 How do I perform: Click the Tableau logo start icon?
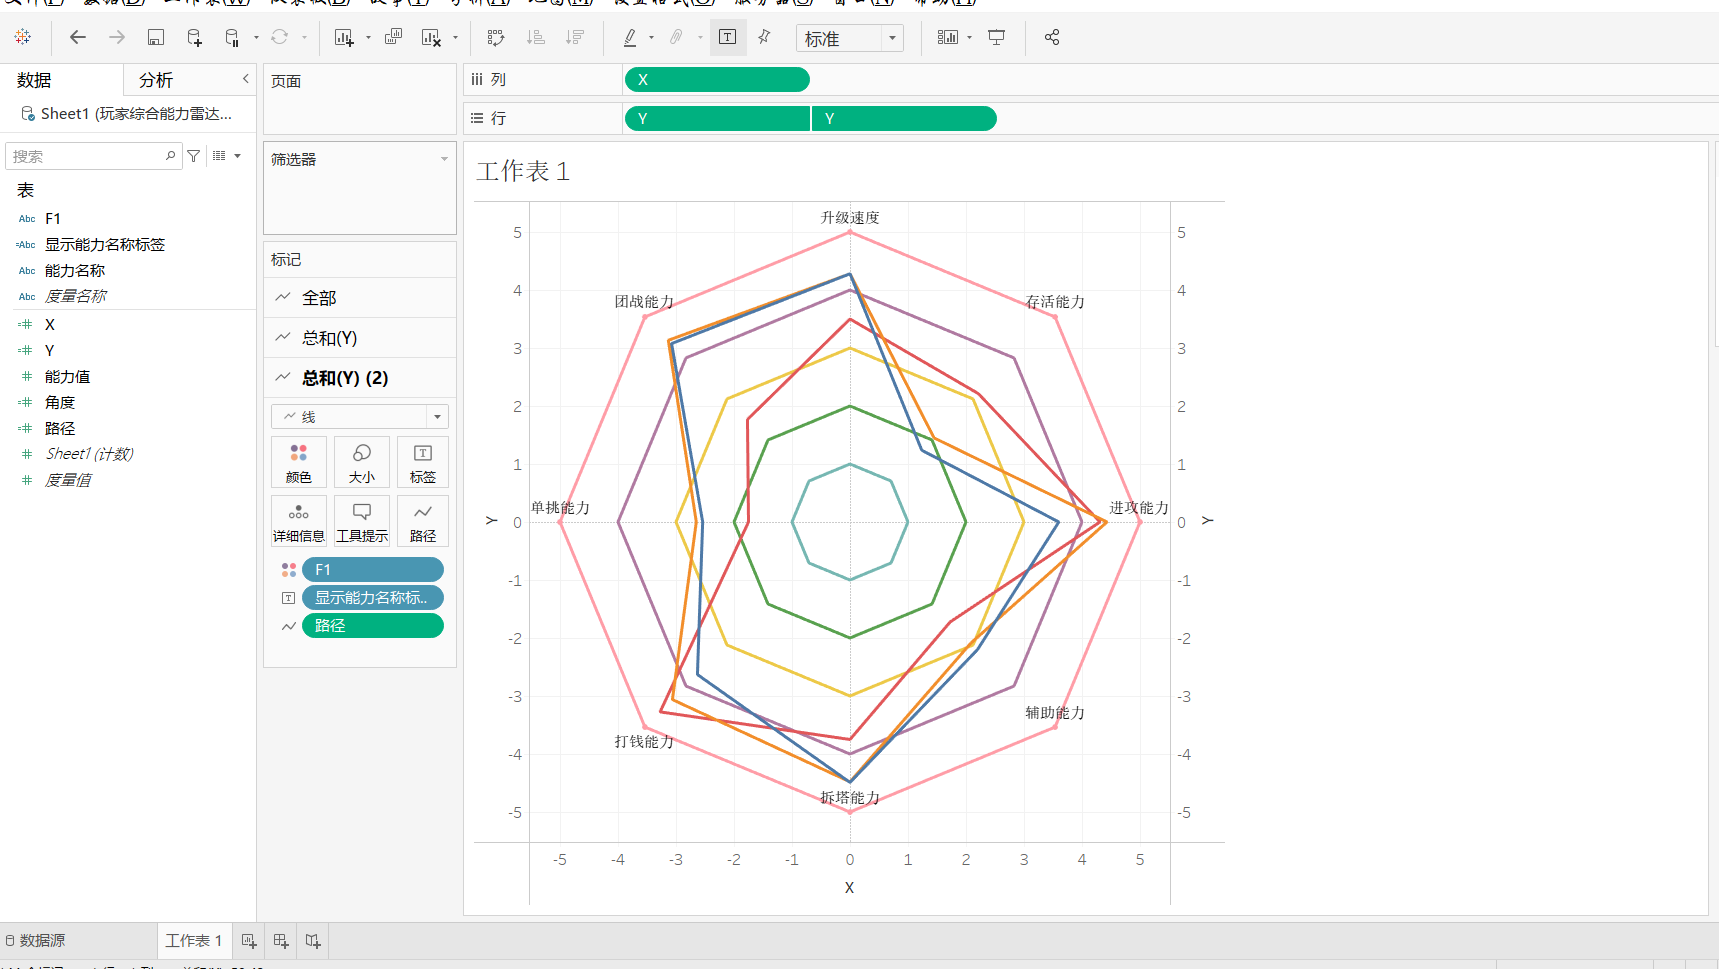(x=22, y=37)
